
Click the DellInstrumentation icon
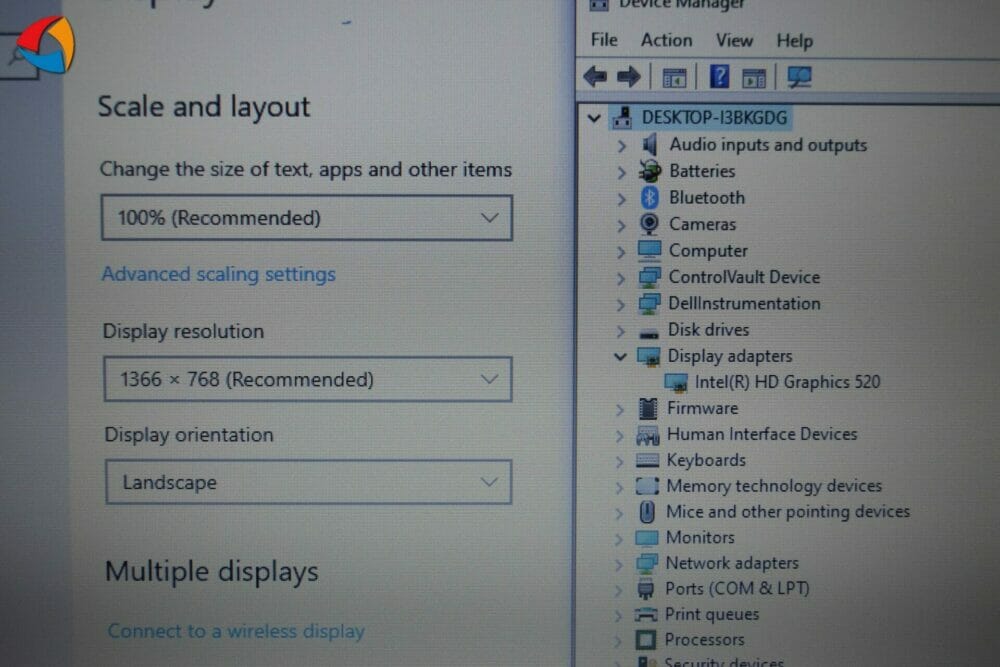coord(649,304)
